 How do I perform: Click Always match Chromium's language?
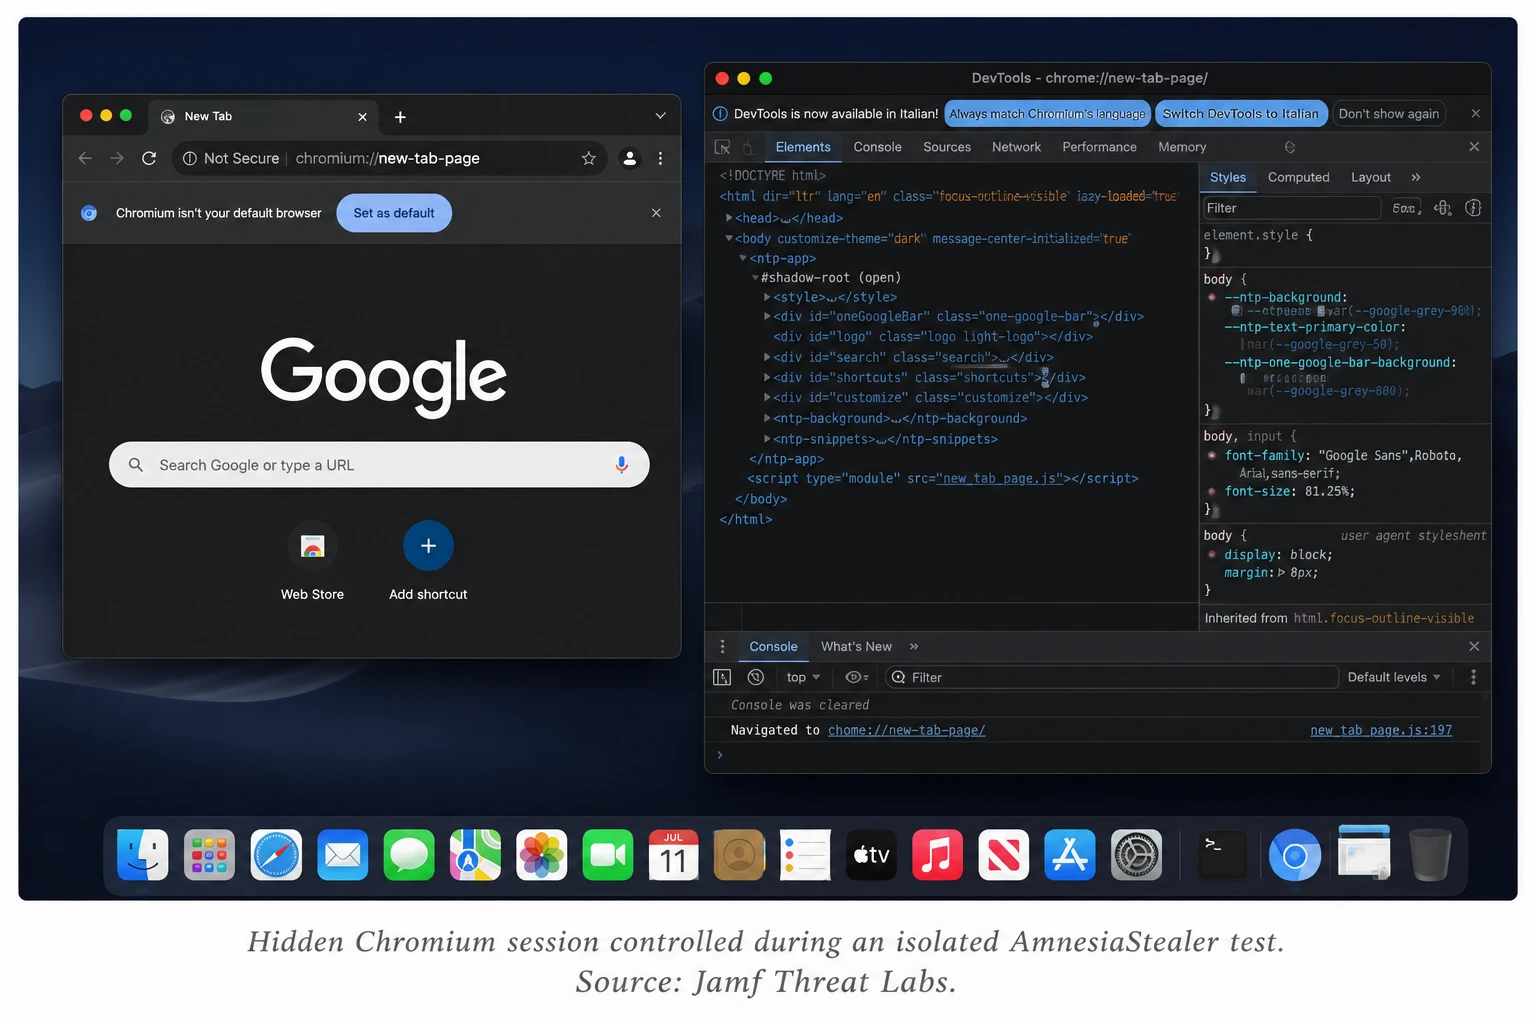[1047, 114]
